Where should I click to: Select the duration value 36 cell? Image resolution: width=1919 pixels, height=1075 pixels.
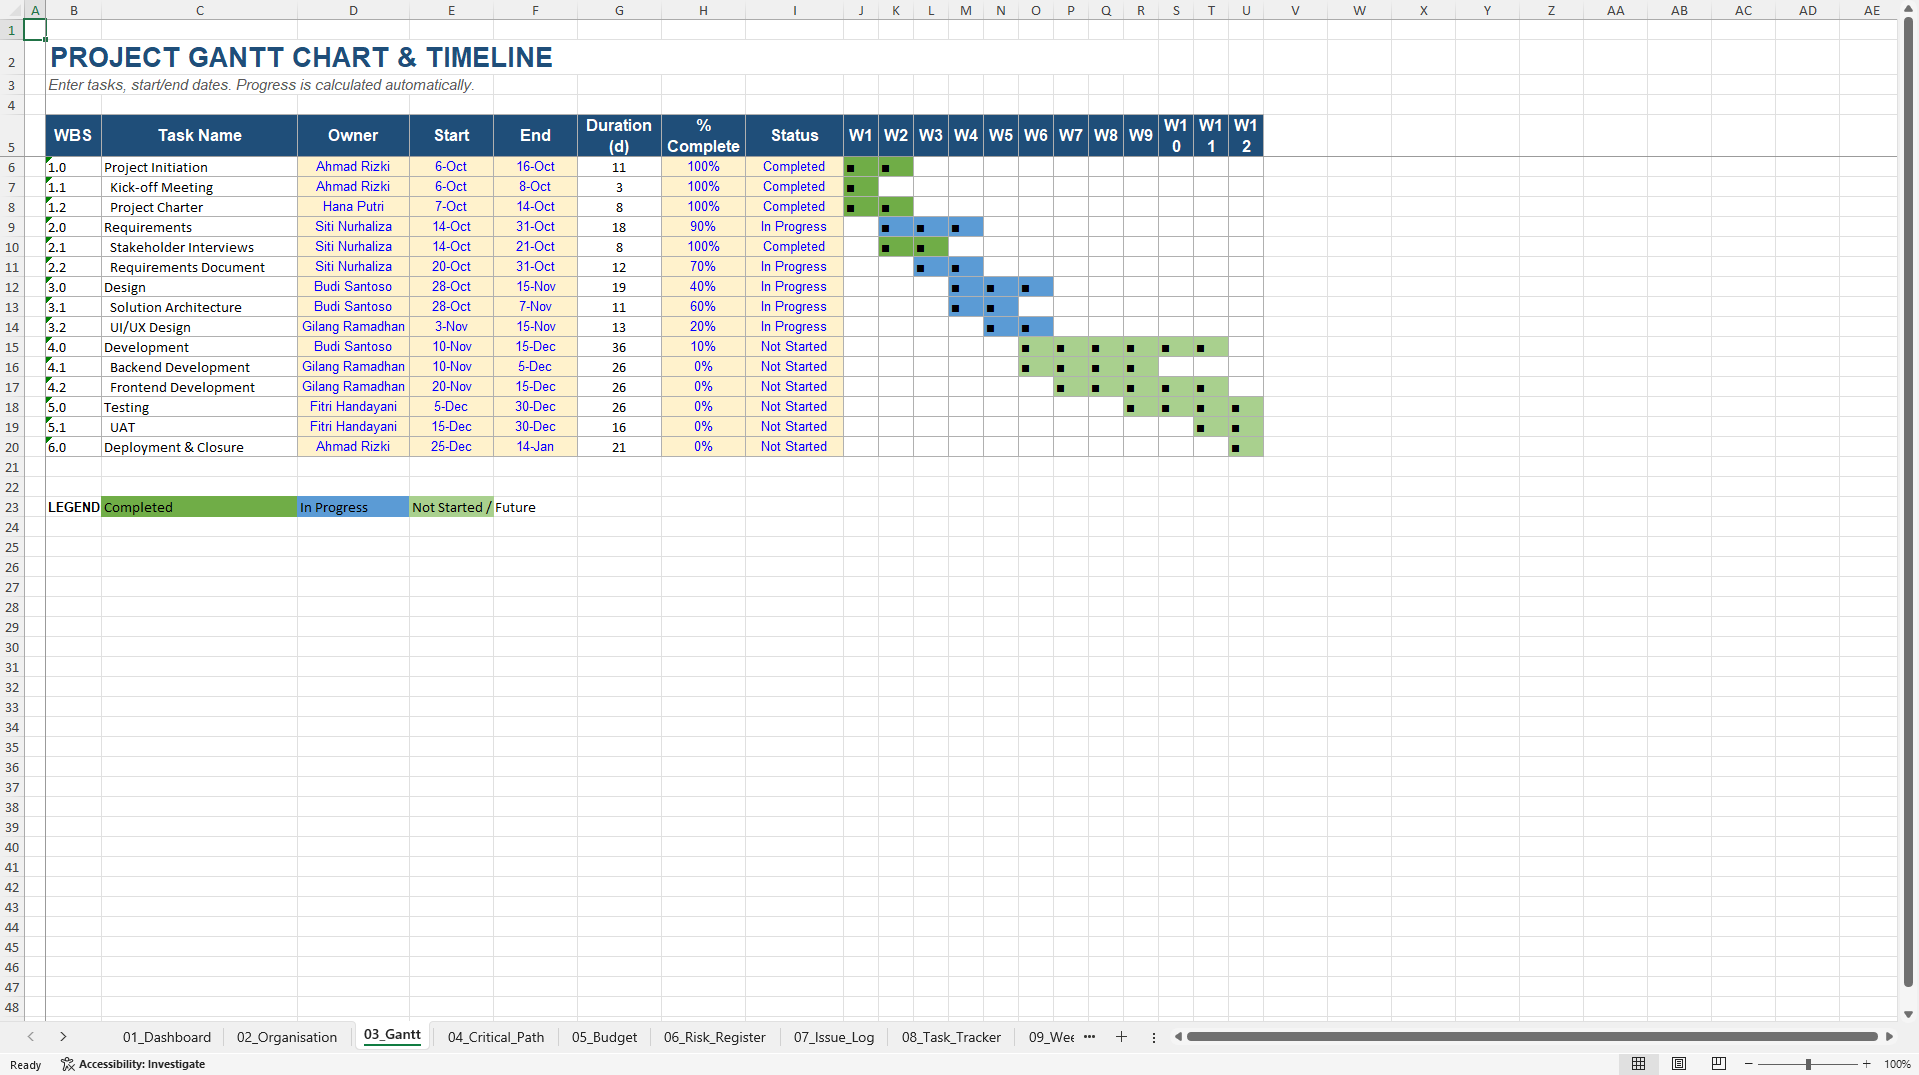[619, 347]
